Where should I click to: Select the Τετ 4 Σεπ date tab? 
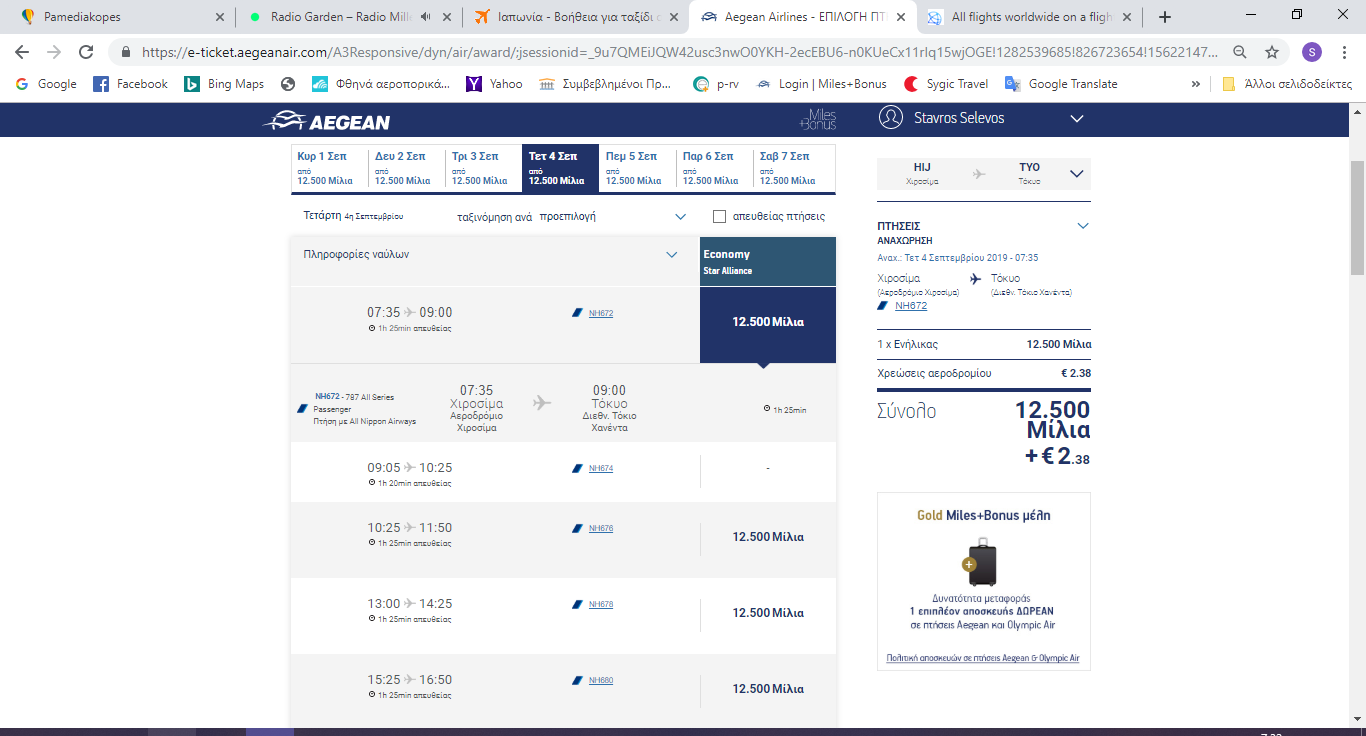pos(560,168)
